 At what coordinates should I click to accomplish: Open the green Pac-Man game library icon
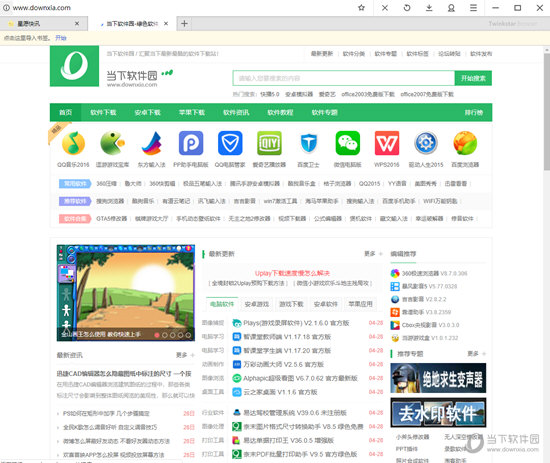pos(113,143)
